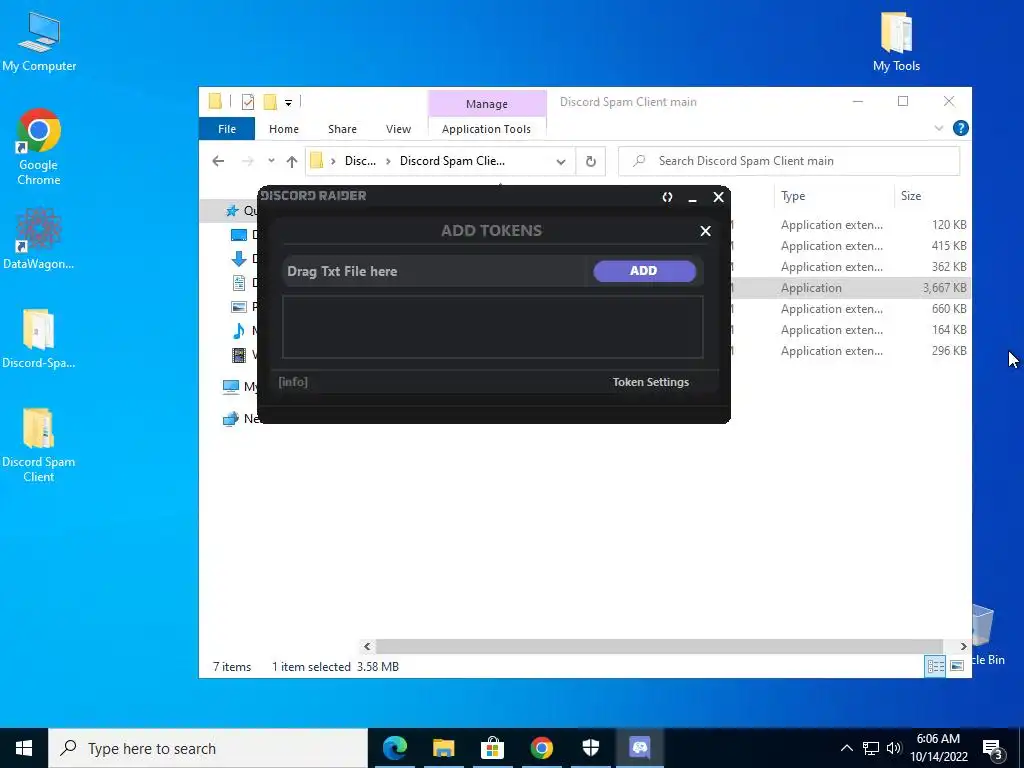The image size is (1024, 768).
Task: Click the empty token list box
Action: coord(492,327)
